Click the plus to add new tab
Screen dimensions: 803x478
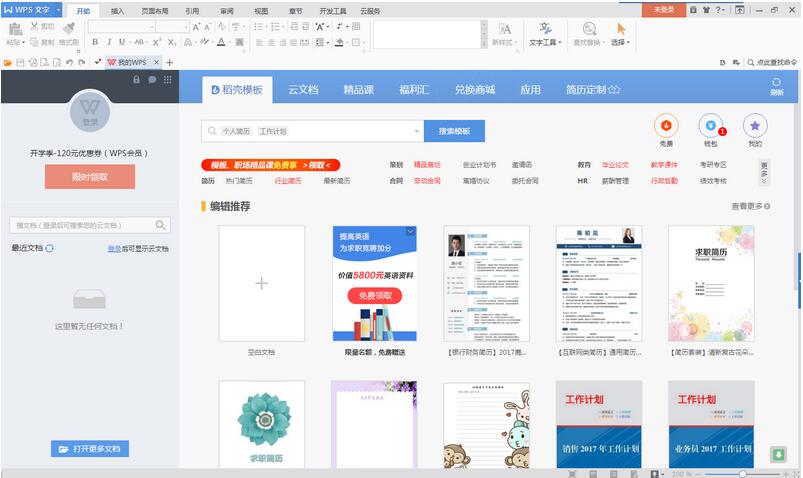170,63
